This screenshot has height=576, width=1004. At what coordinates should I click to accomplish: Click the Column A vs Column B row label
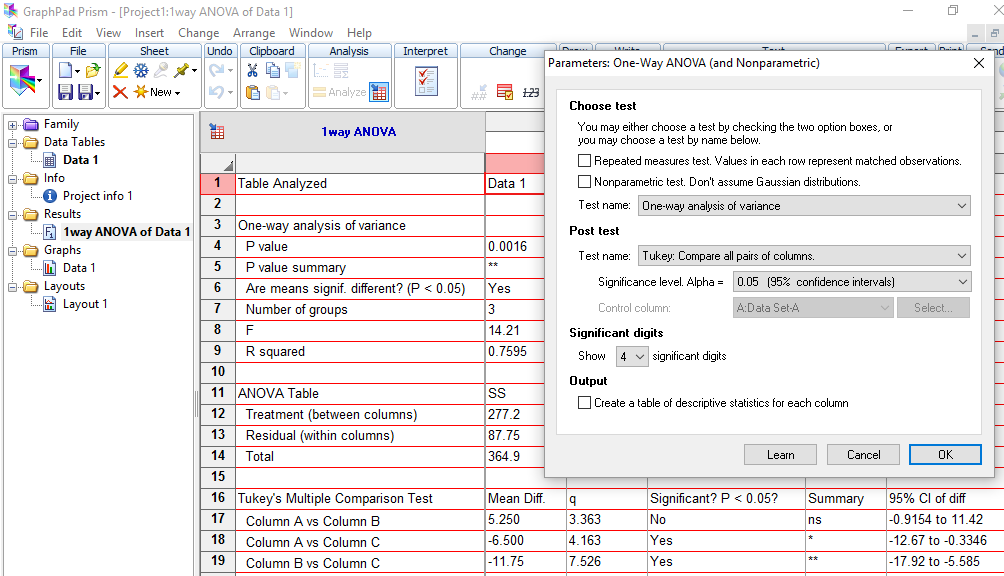point(360,520)
